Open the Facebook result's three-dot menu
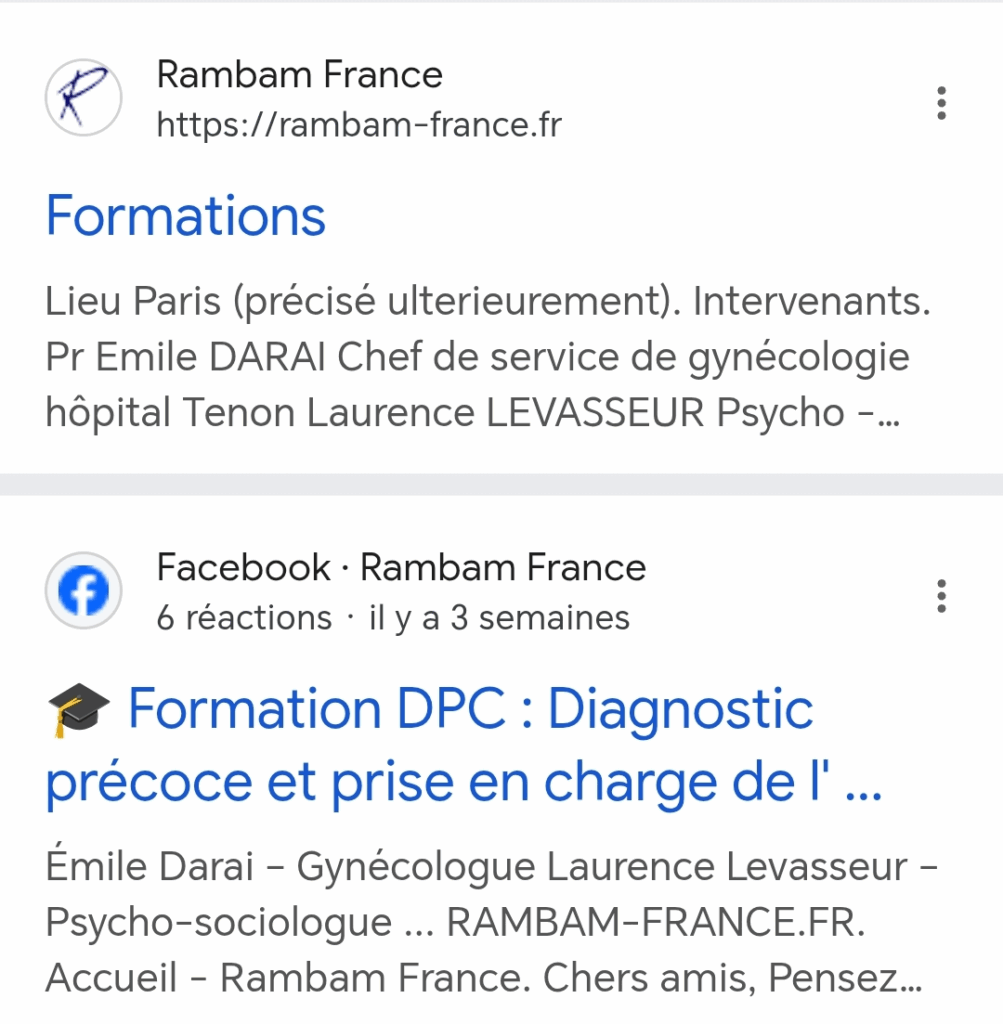 [940, 596]
